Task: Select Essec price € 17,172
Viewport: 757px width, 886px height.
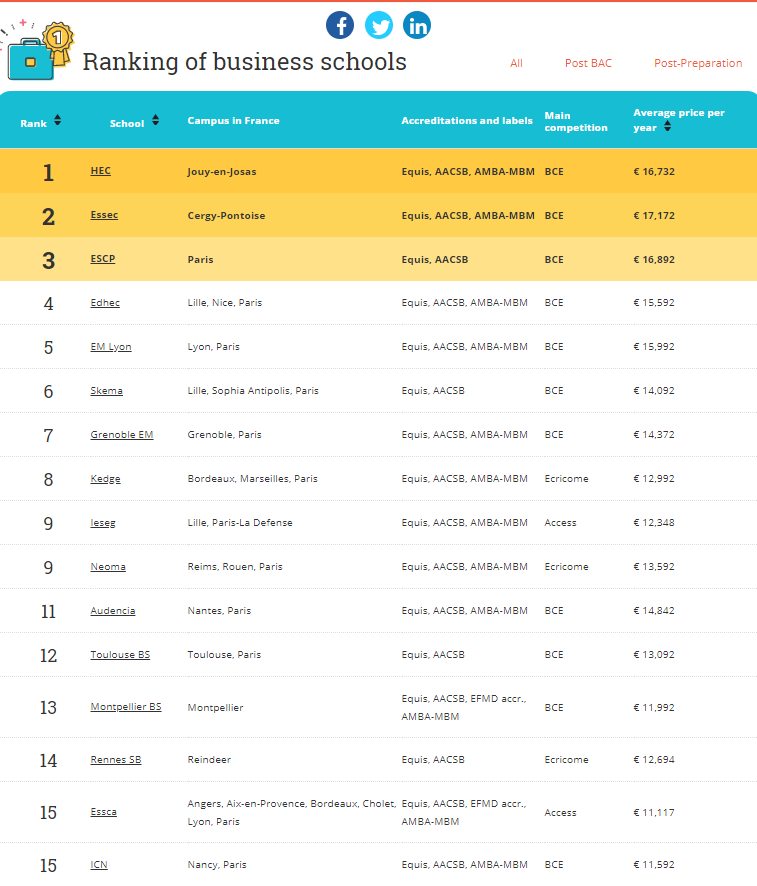Action: (x=654, y=216)
